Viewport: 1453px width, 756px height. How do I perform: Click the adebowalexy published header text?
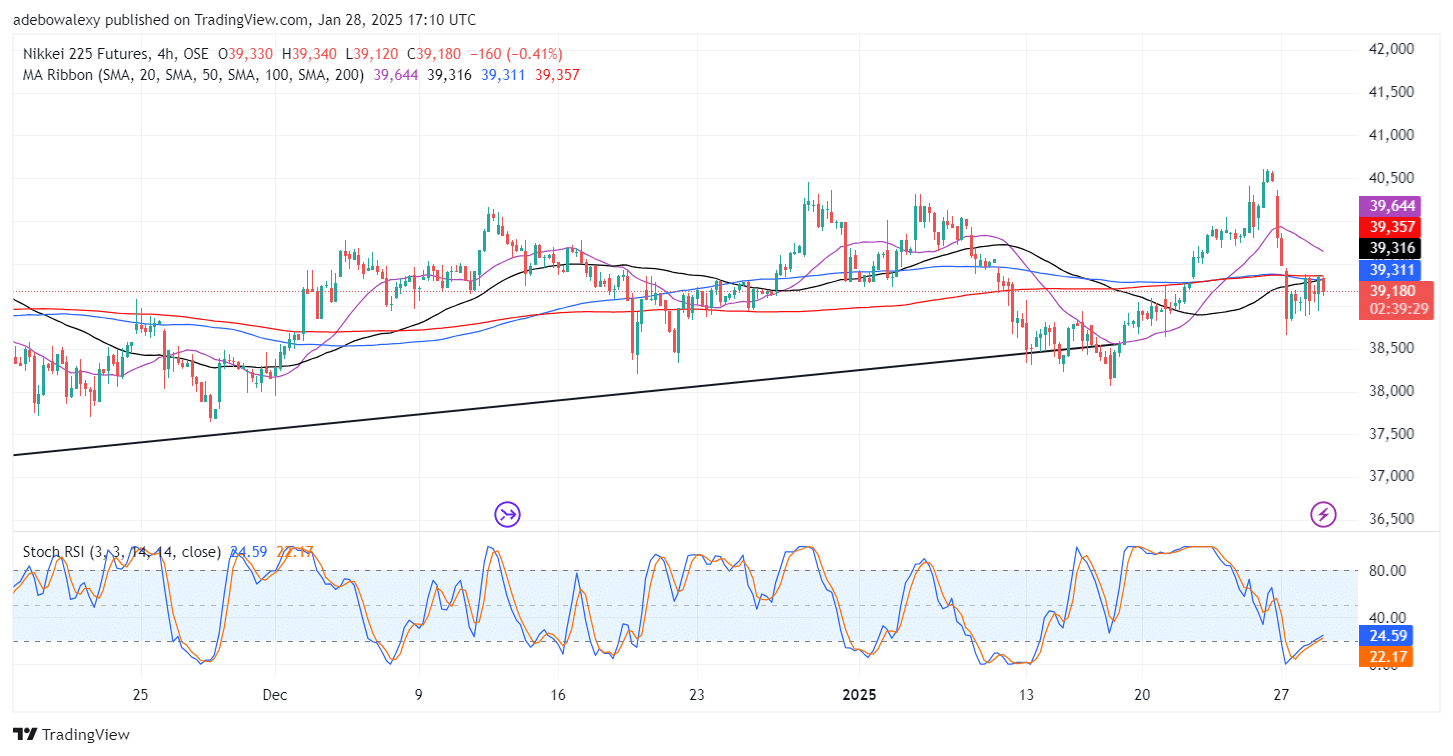[244, 19]
